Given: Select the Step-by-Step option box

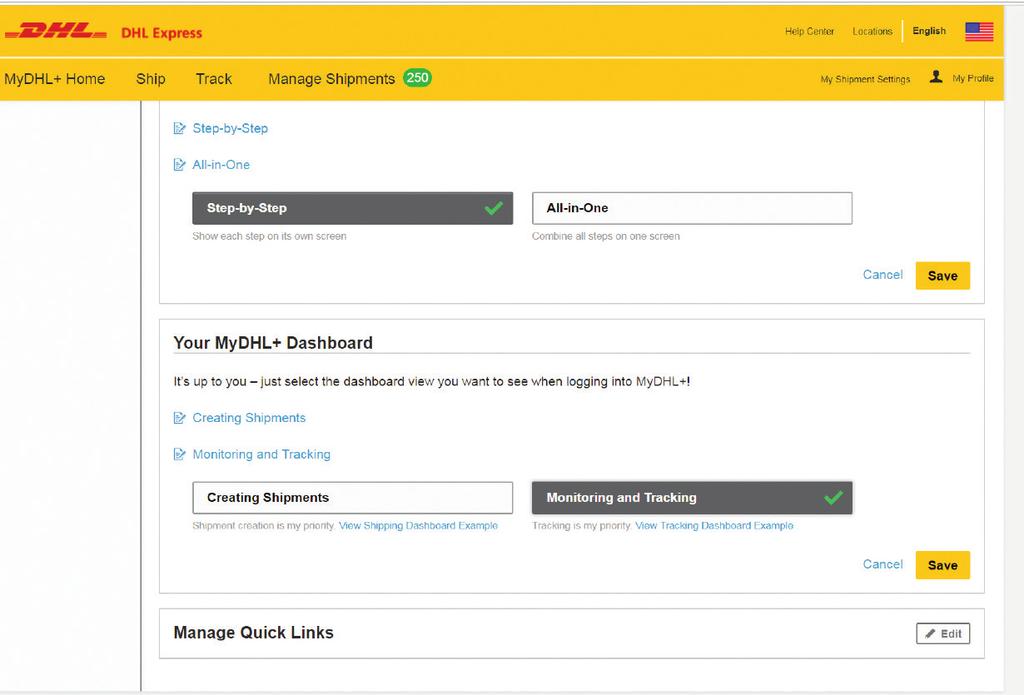Looking at the screenshot, I should 353,208.
